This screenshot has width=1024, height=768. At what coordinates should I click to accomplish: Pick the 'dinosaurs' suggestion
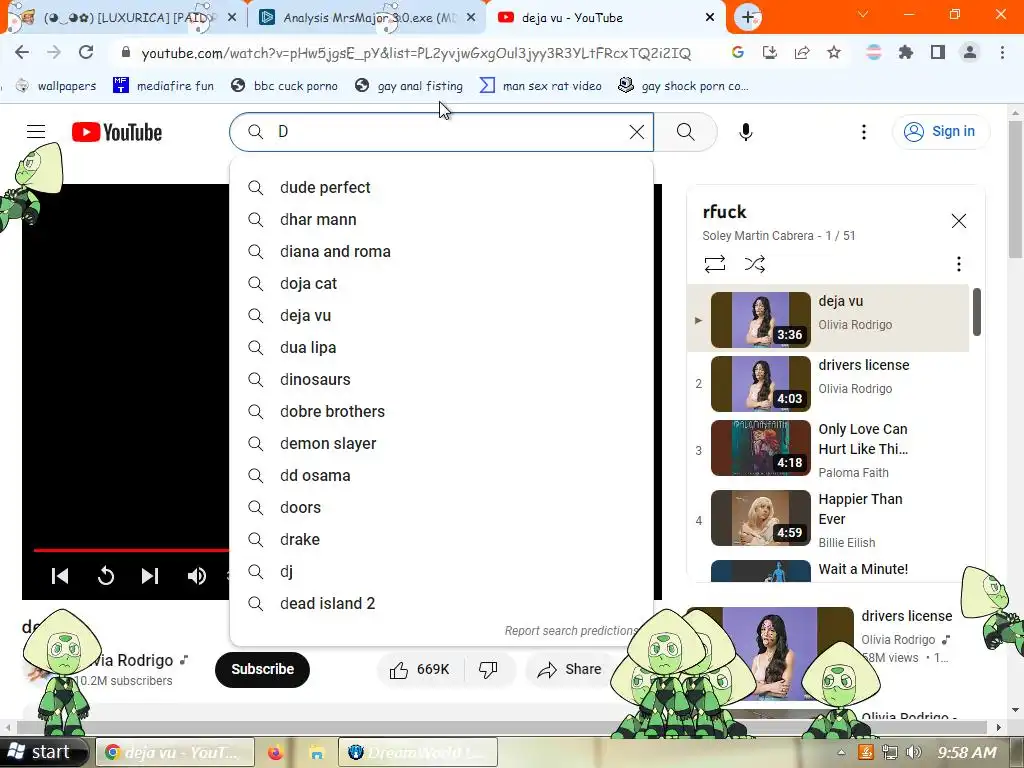click(441, 379)
